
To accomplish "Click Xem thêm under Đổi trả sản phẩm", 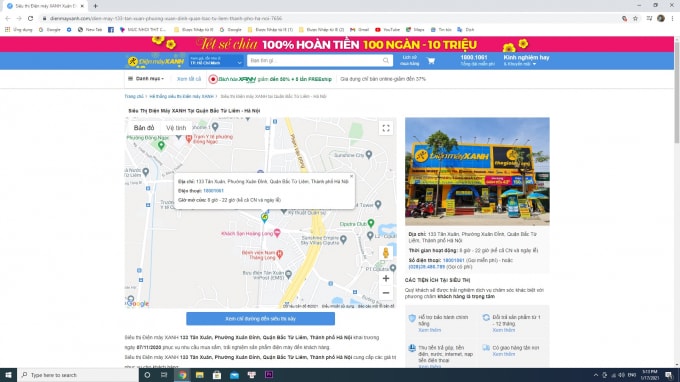I will click(x=503, y=330).
